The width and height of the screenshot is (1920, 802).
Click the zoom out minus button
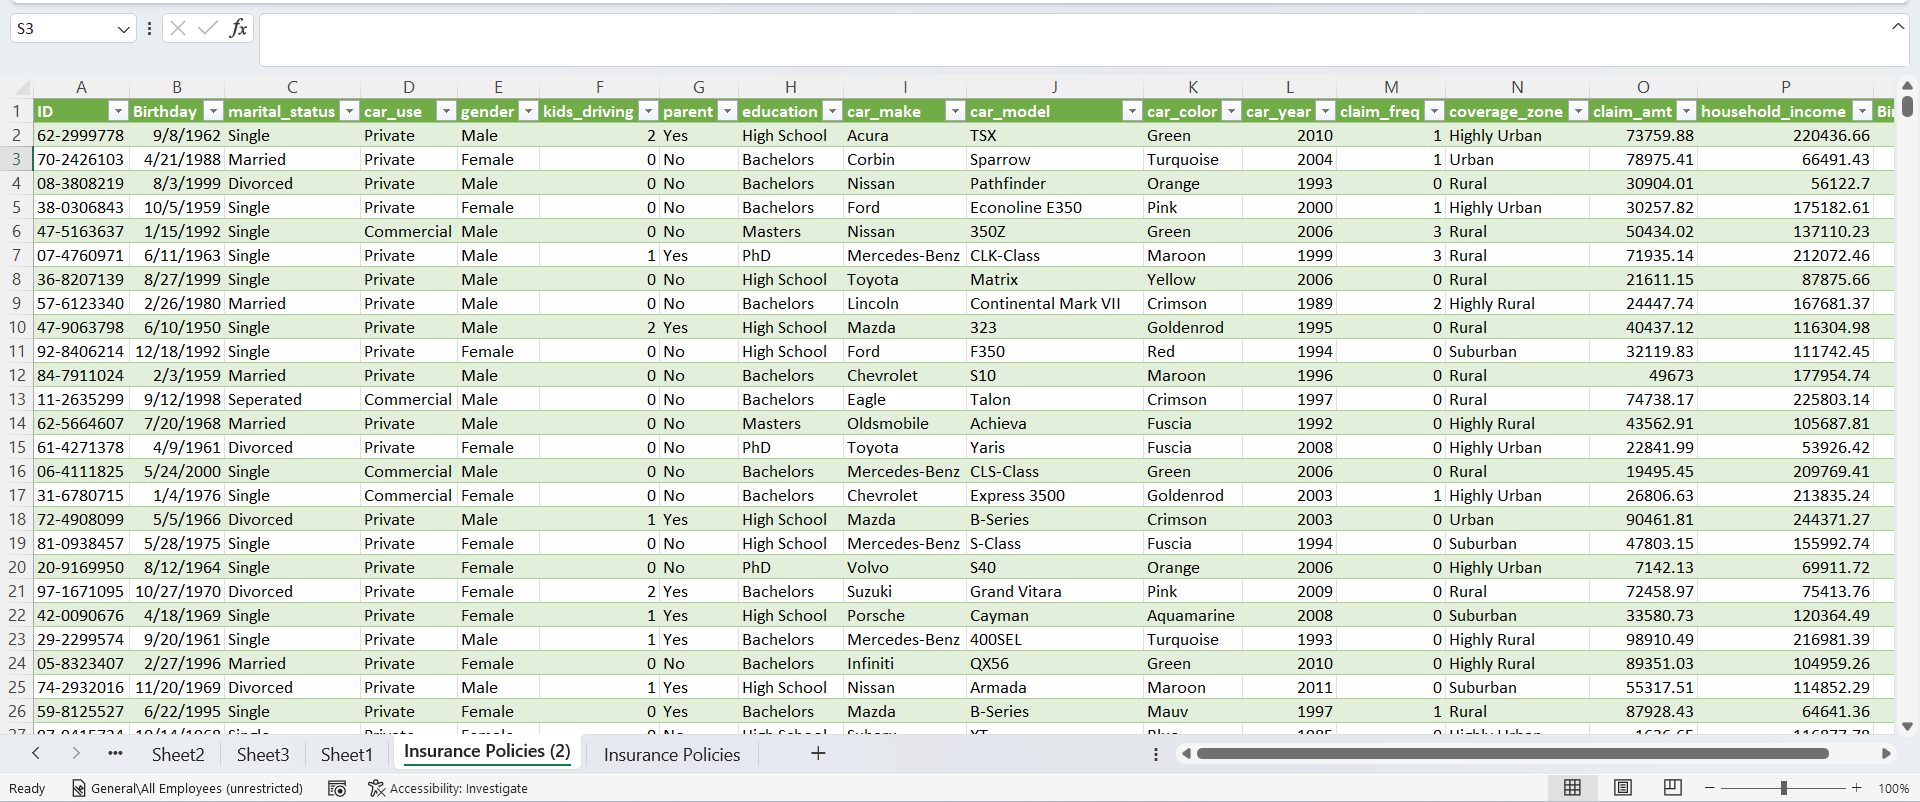(1710, 788)
